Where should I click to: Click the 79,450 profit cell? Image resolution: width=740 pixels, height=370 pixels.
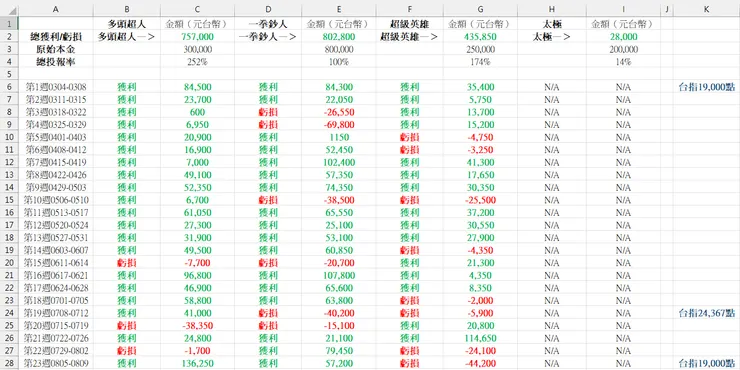point(338,351)
